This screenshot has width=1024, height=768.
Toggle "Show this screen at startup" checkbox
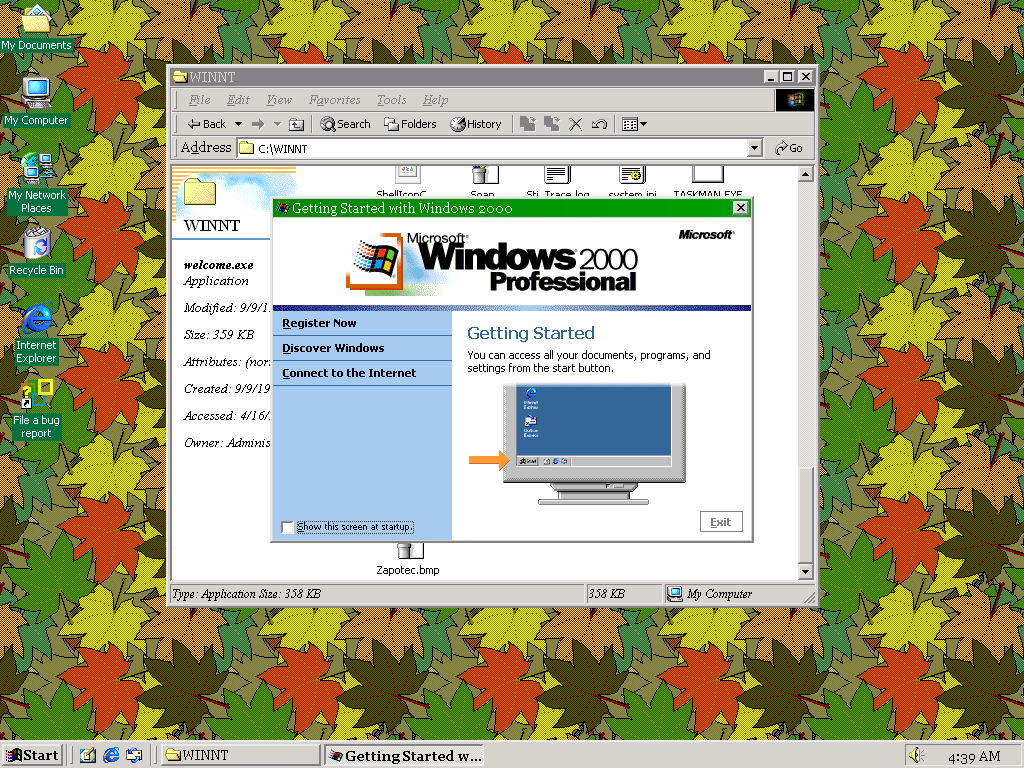(287, 527)
